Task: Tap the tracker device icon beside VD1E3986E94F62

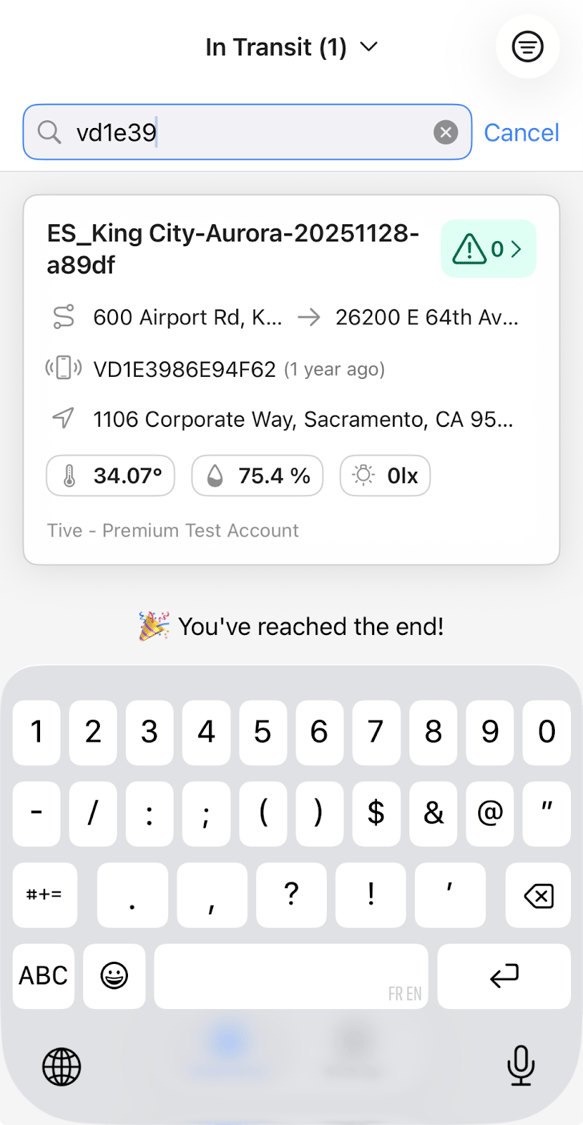Action: [63, 368]
